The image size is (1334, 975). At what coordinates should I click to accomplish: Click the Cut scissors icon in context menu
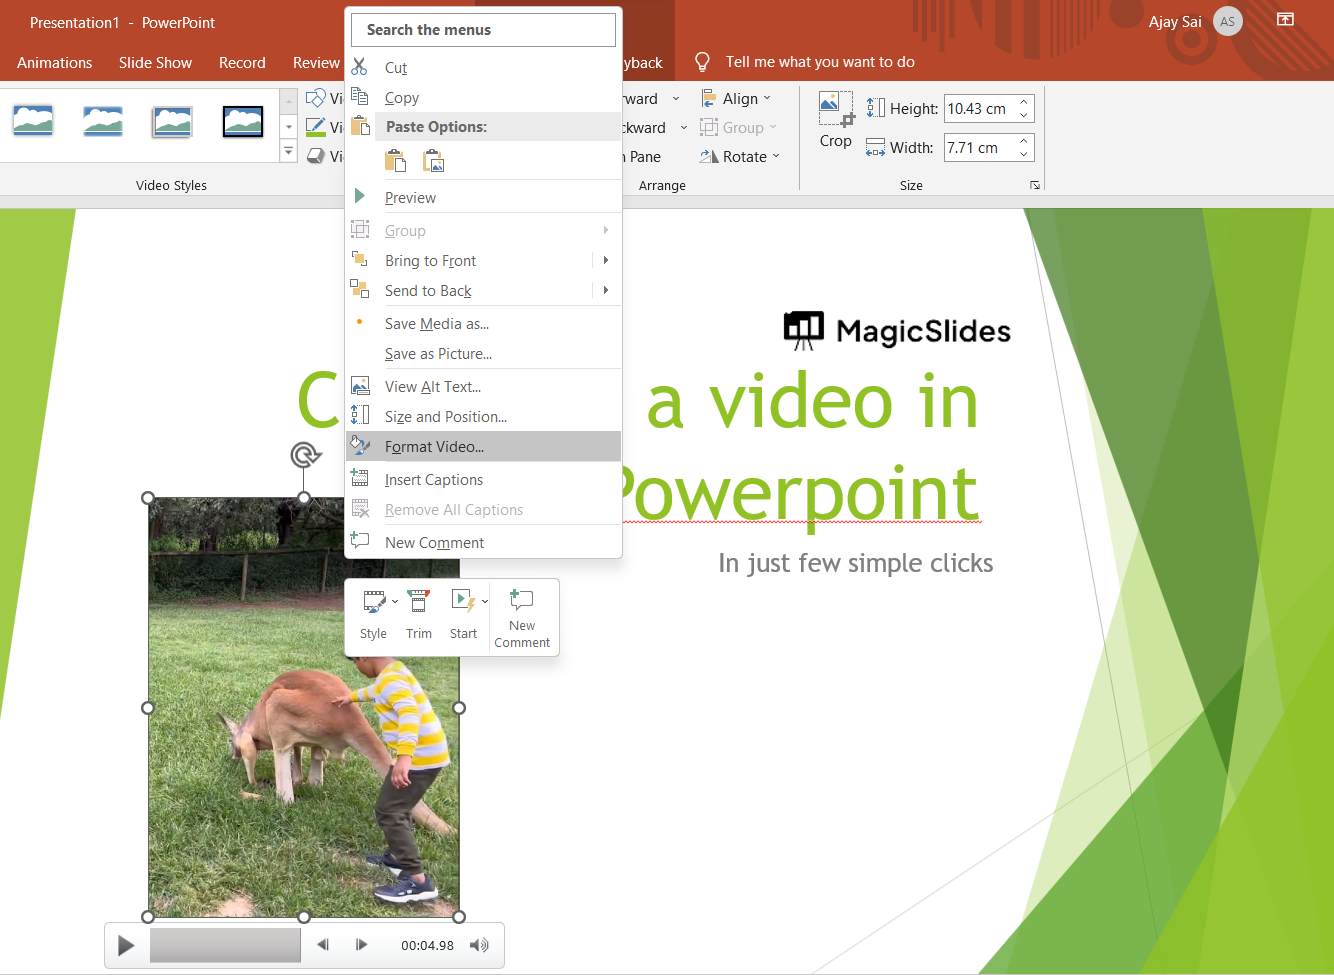point(360,67)
